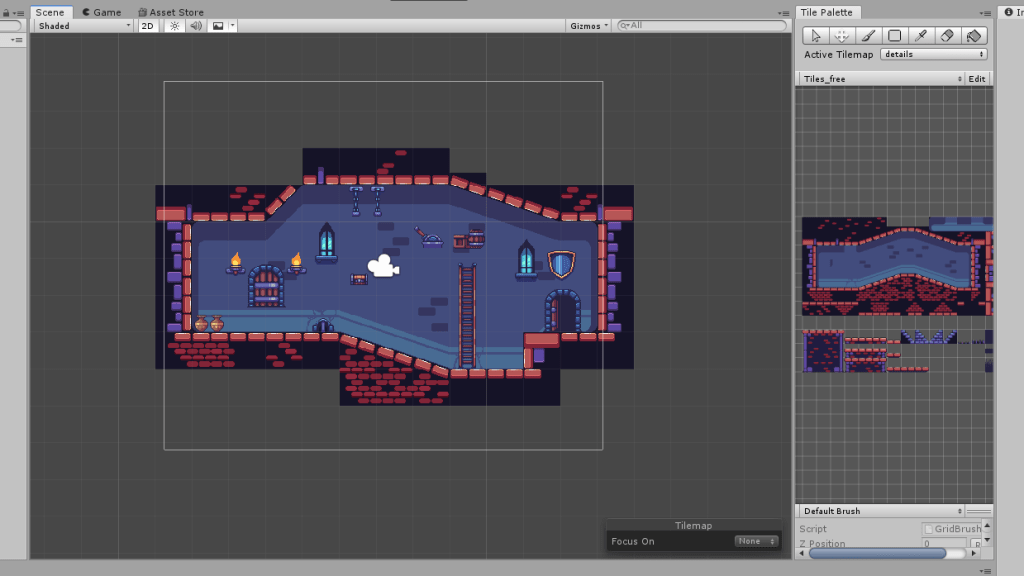Image resolution: width=1024 pixels, height=576 pixels.
Task: Toggle scene audio speaker icon
Action: click(196, 26)
